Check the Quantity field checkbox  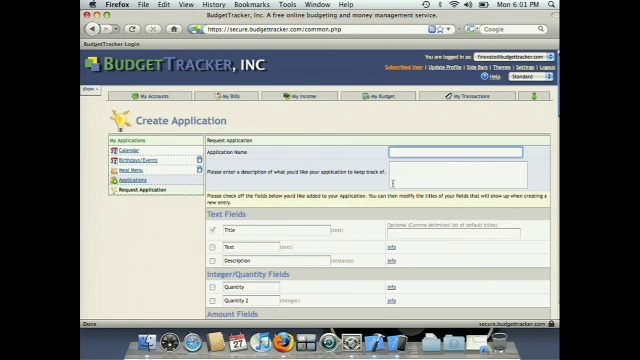coord(212,287)
